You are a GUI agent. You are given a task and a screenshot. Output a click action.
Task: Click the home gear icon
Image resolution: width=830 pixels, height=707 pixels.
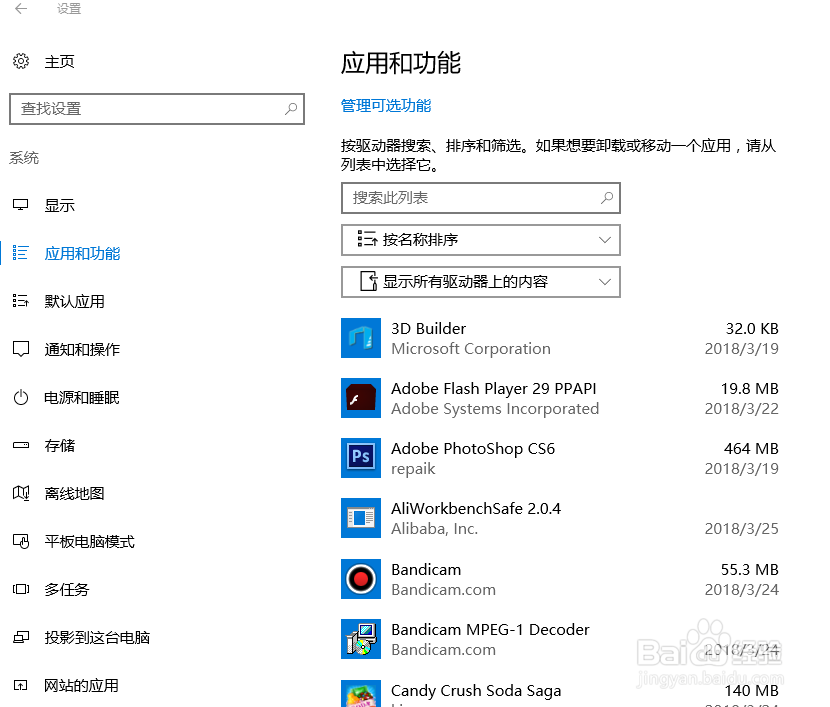coord(21,61)
